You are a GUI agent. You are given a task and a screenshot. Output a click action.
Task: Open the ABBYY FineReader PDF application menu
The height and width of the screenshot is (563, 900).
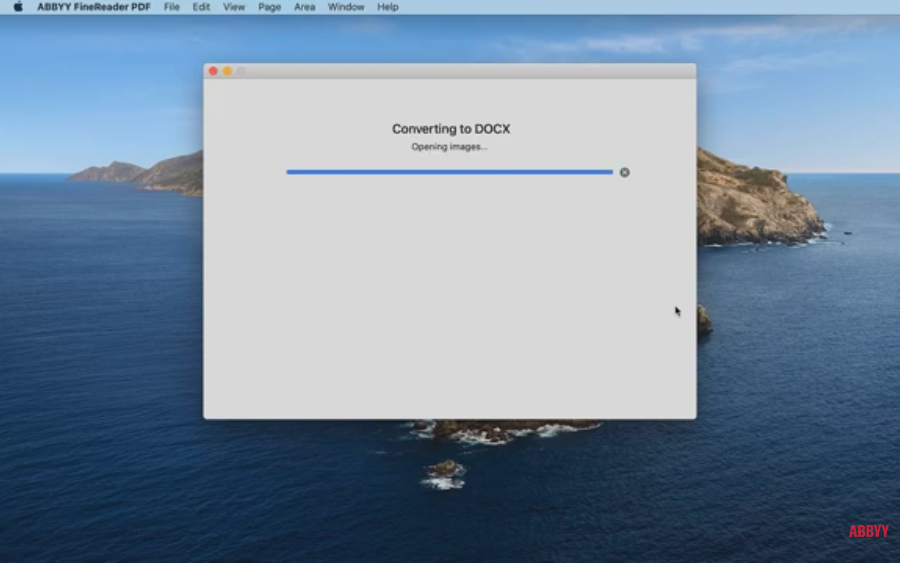tap(94, 7)
